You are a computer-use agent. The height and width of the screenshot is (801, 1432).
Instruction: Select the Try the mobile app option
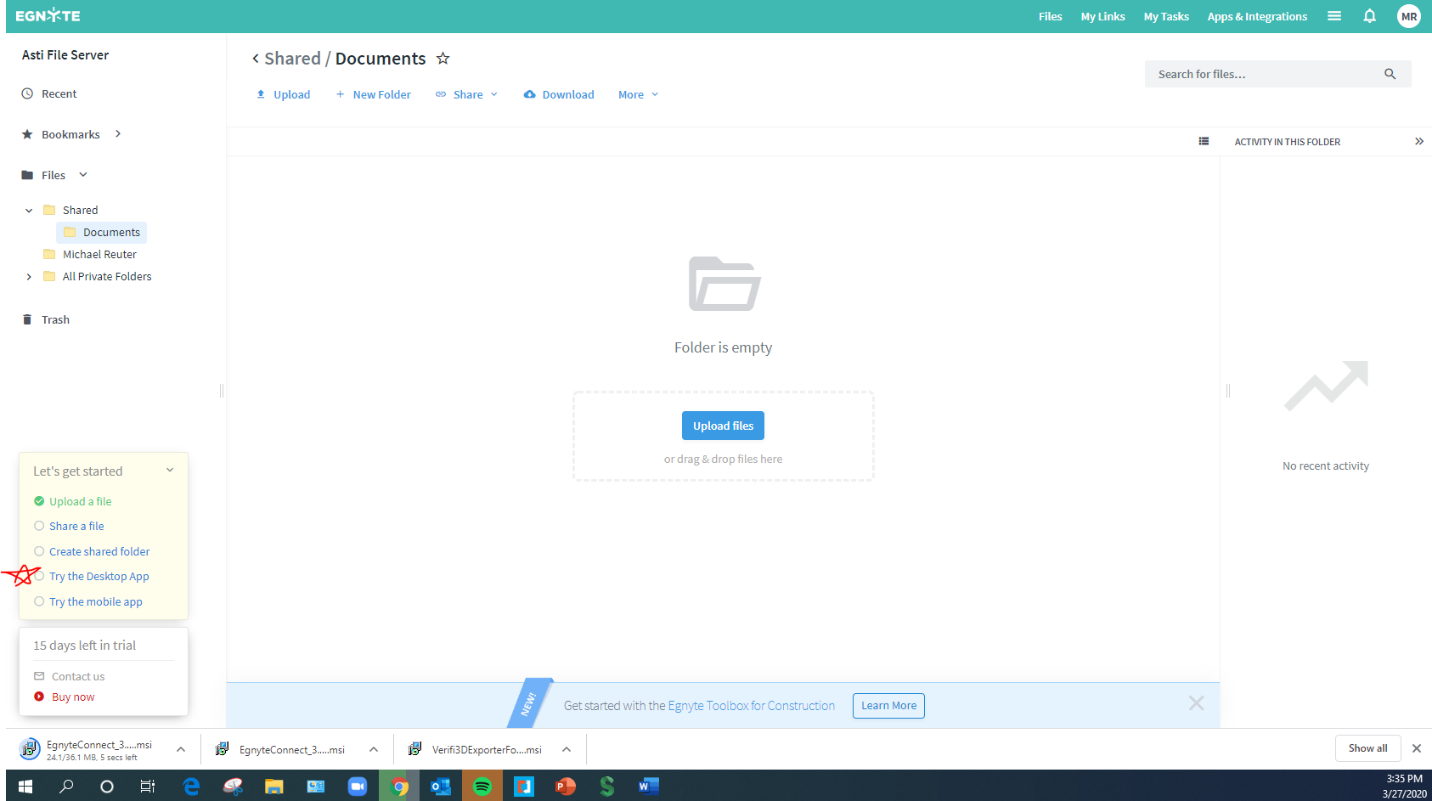point(95,602)
